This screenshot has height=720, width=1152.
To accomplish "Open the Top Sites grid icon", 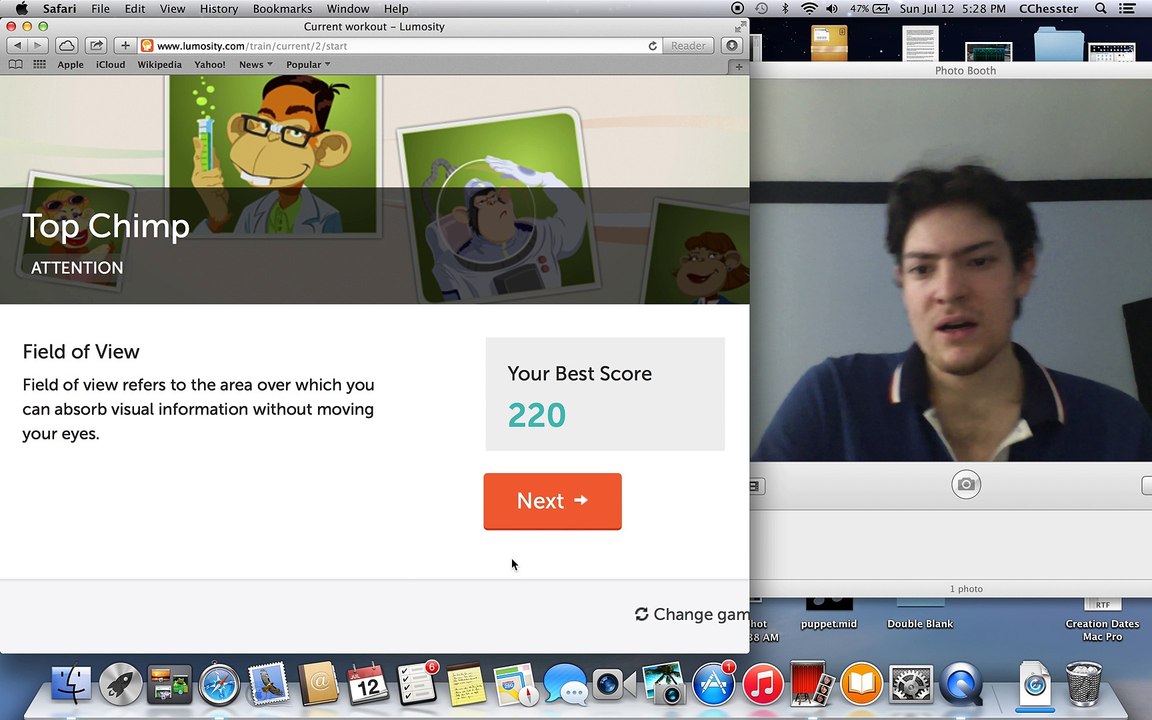I will tap(40, 65).
